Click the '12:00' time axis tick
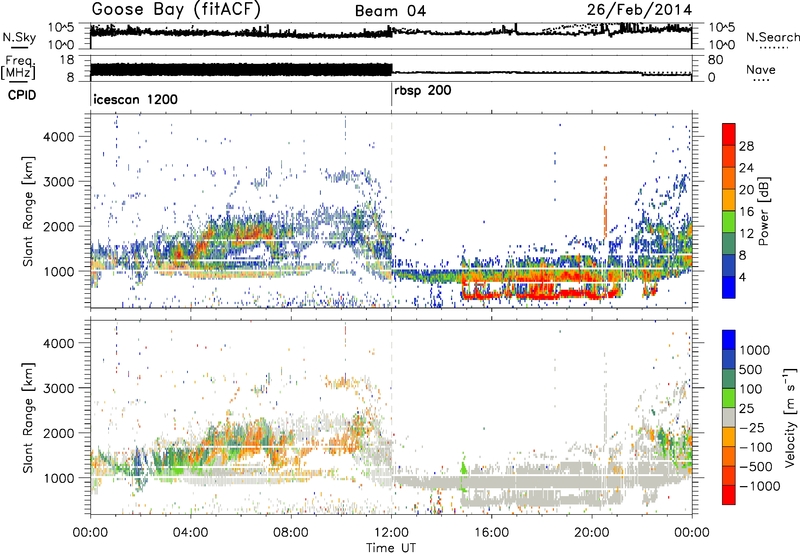The image size is (800, 554). tap(391, 533)
